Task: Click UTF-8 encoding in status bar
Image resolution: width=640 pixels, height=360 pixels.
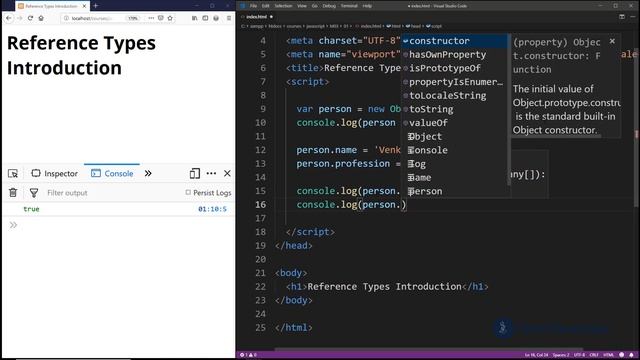Action: pos(580,355)
